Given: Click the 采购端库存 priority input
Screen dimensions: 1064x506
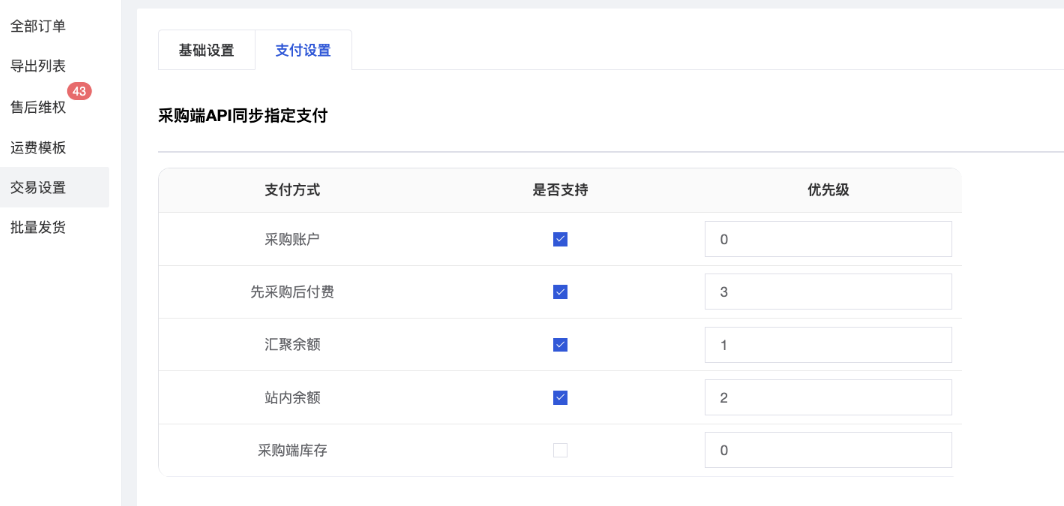Looking at the screenshot, I should 827,450.
